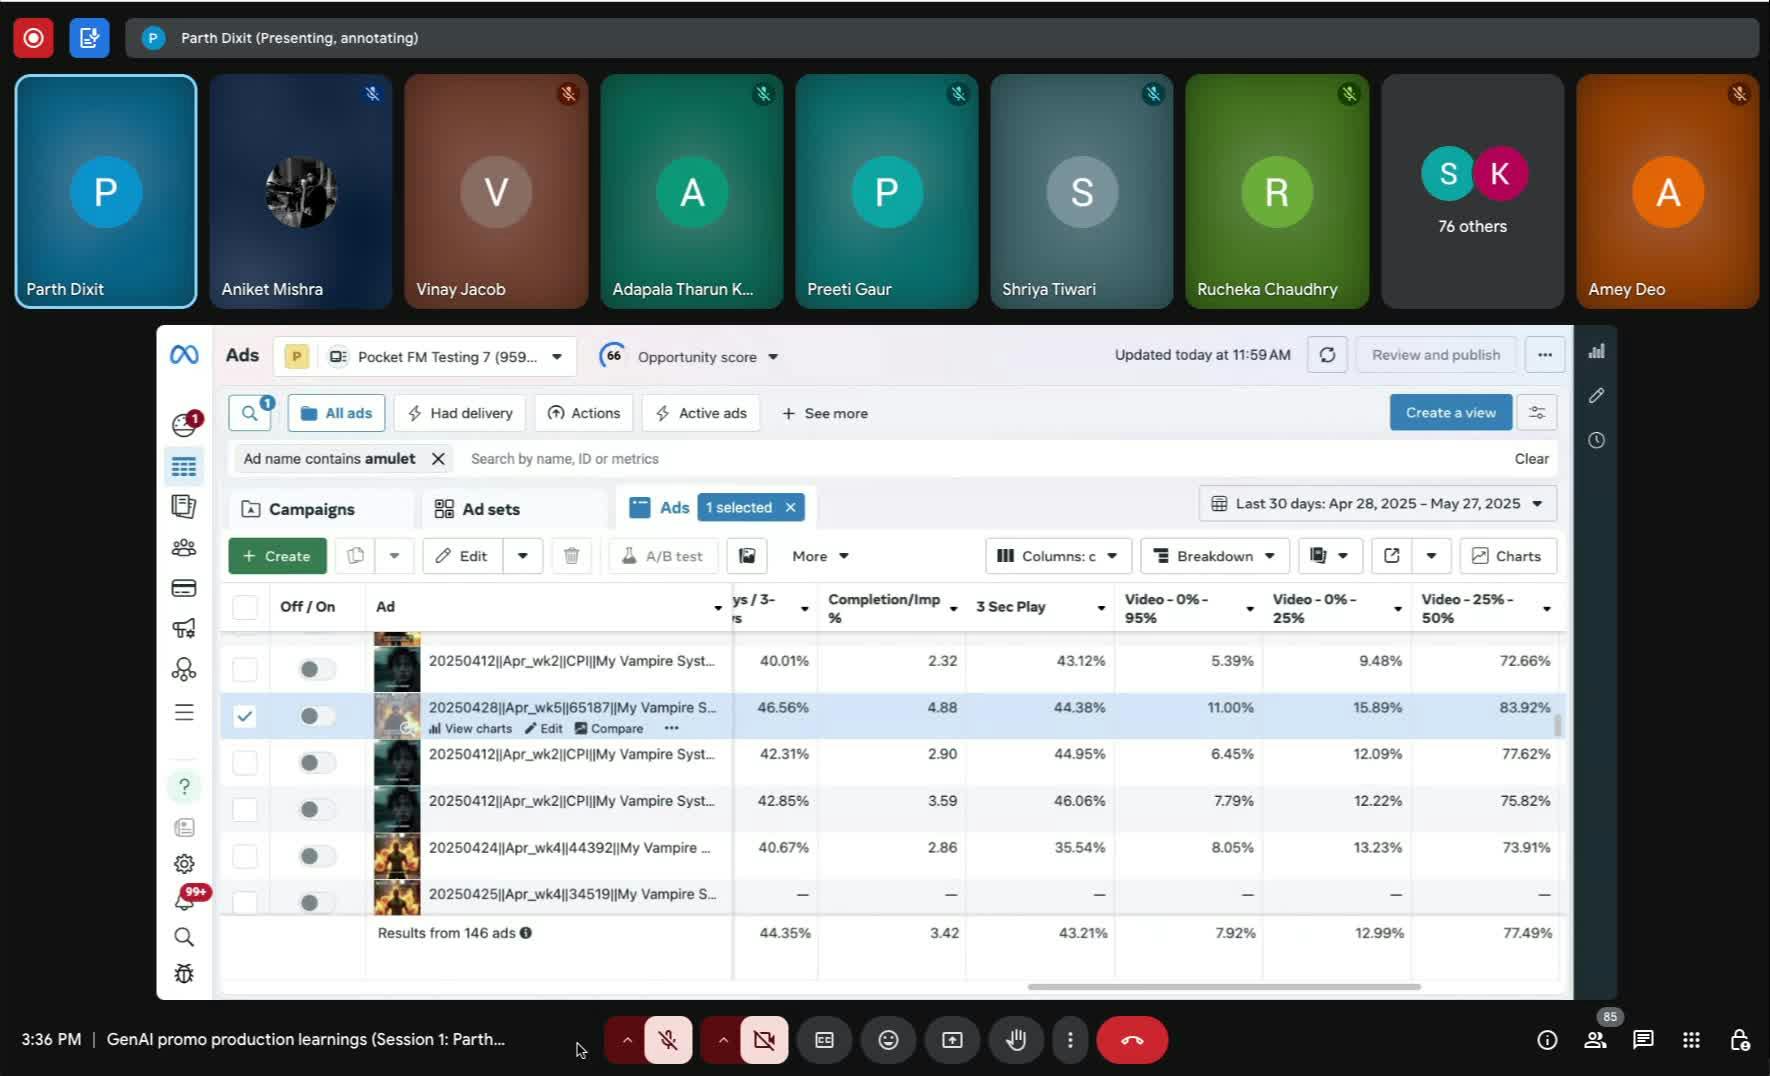This screenshot has height=1076, width=1770.
Task: Open the Completion/Imp % column menu arrow
Action: pyautogui.click(x=953, y=608)
